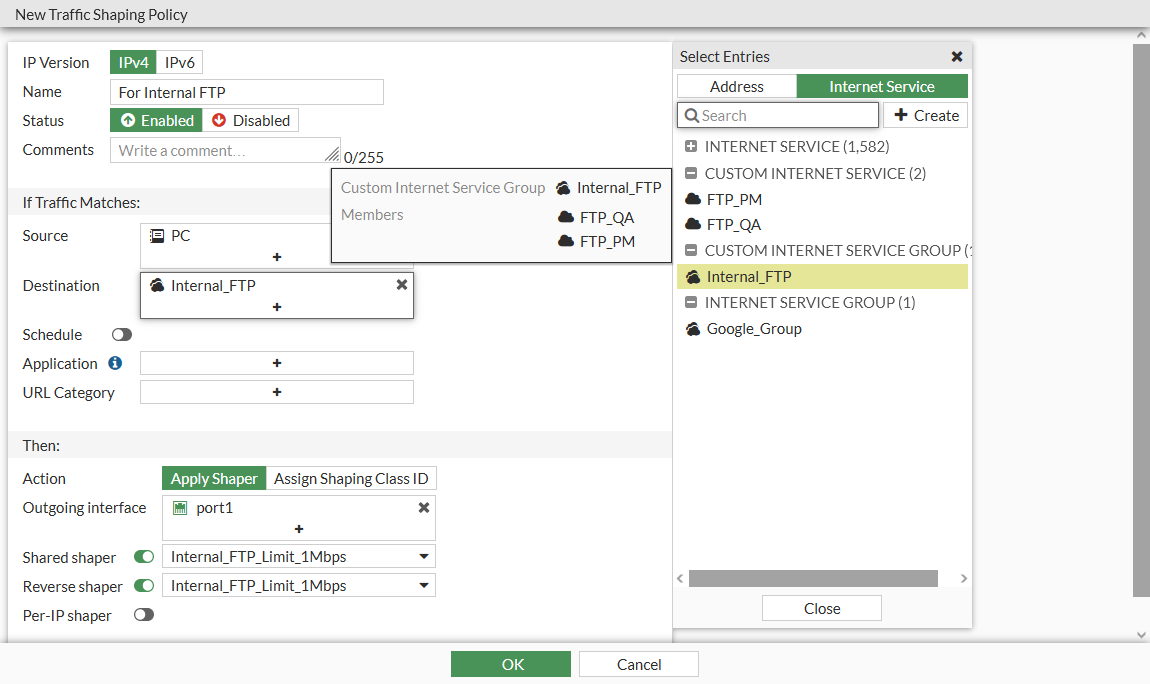Viewport: 1150px width, 684px height.
Task: Click the port1 interface icon
Action: pos(180,508)
